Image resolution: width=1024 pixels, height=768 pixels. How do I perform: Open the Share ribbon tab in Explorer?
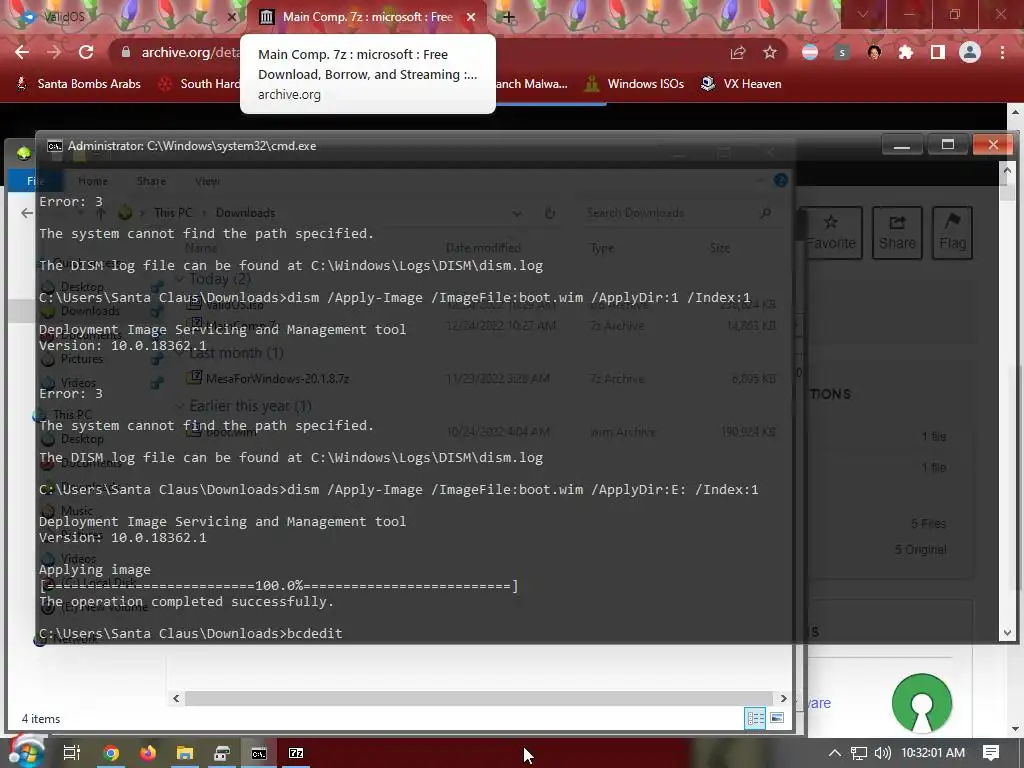click(x=151, y=181)
